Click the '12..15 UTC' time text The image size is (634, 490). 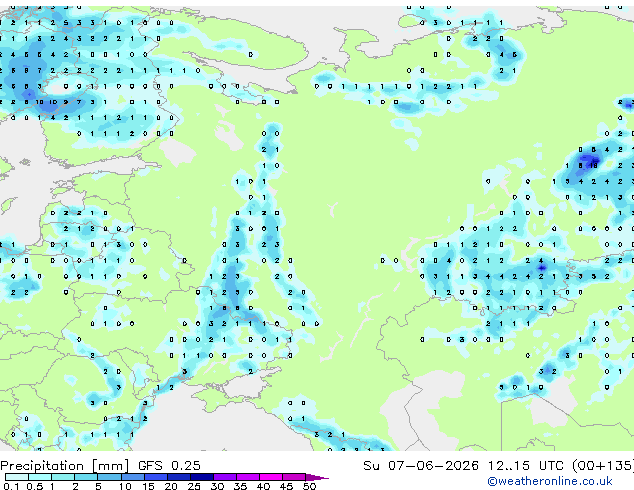point(525,466)
